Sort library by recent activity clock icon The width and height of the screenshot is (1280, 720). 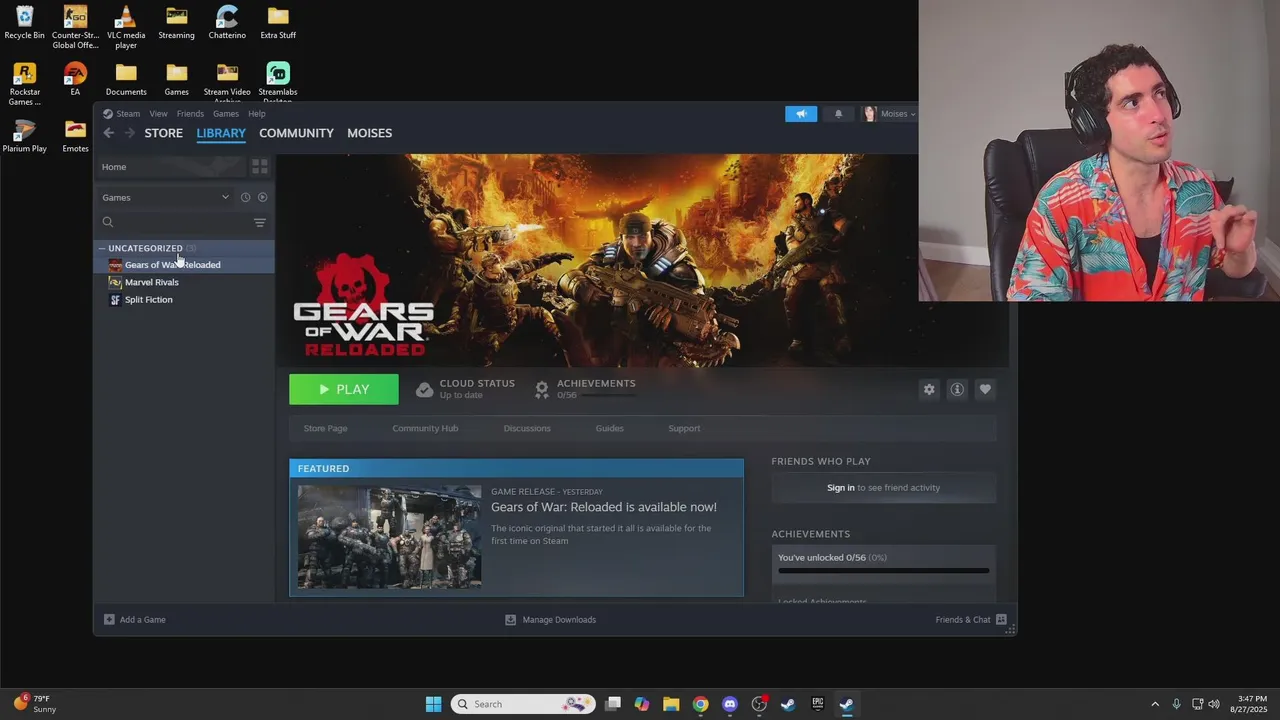pyautogui.click(x=245, y=198)
